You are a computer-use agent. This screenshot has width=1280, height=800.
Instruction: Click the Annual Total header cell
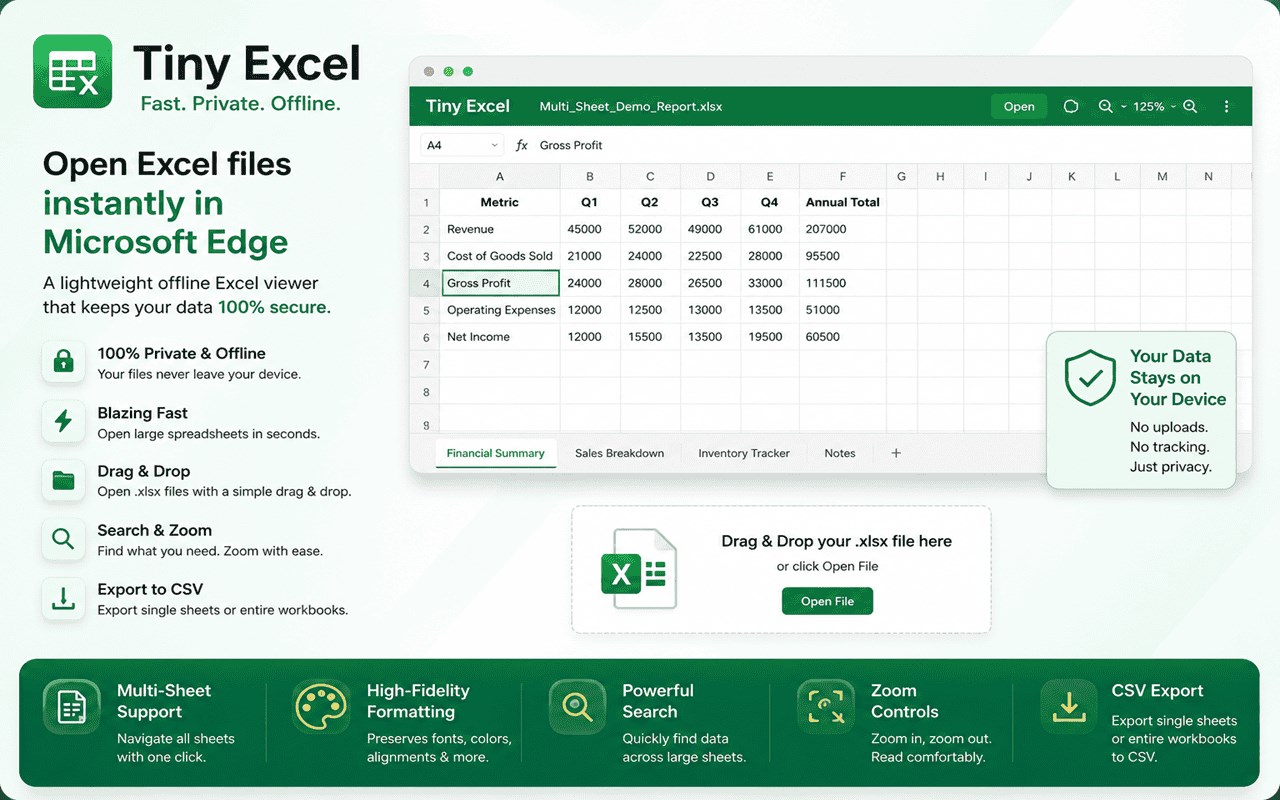843,202
